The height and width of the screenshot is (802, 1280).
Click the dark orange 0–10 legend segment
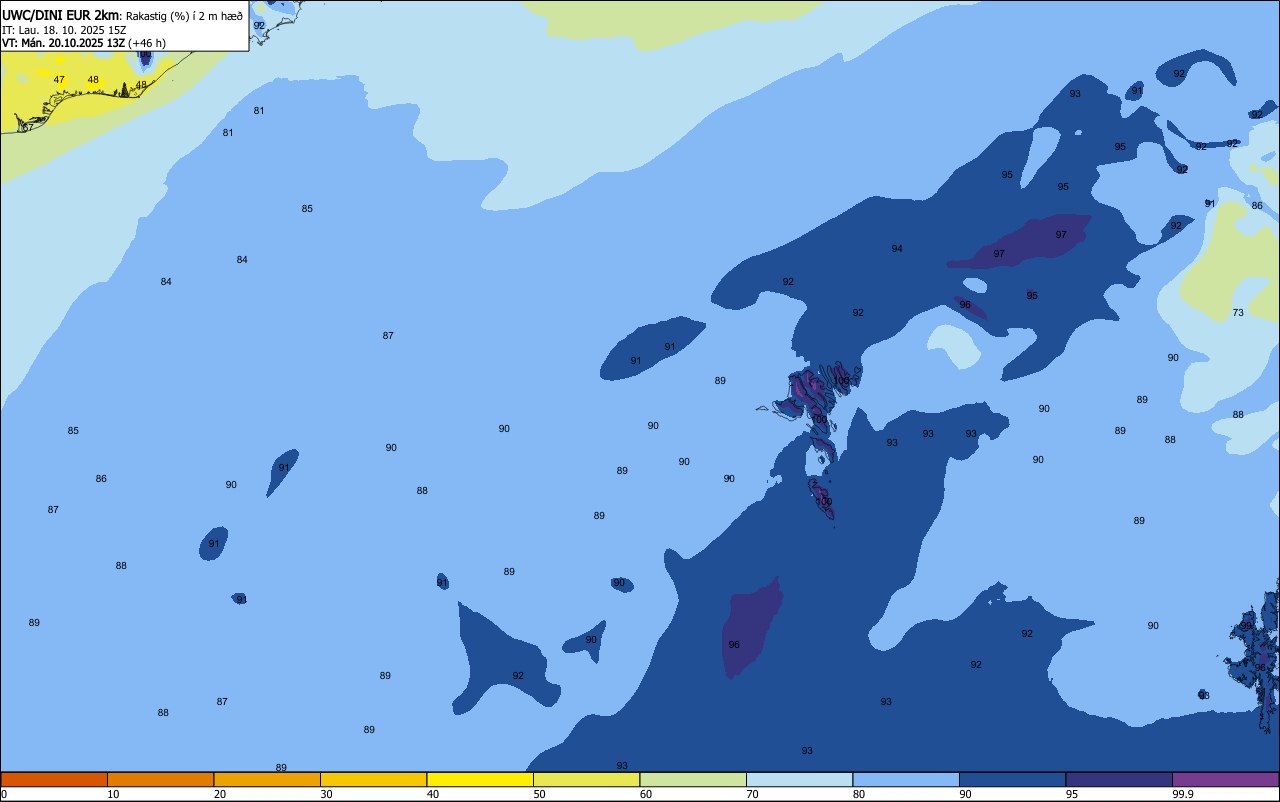pos(54,779)
